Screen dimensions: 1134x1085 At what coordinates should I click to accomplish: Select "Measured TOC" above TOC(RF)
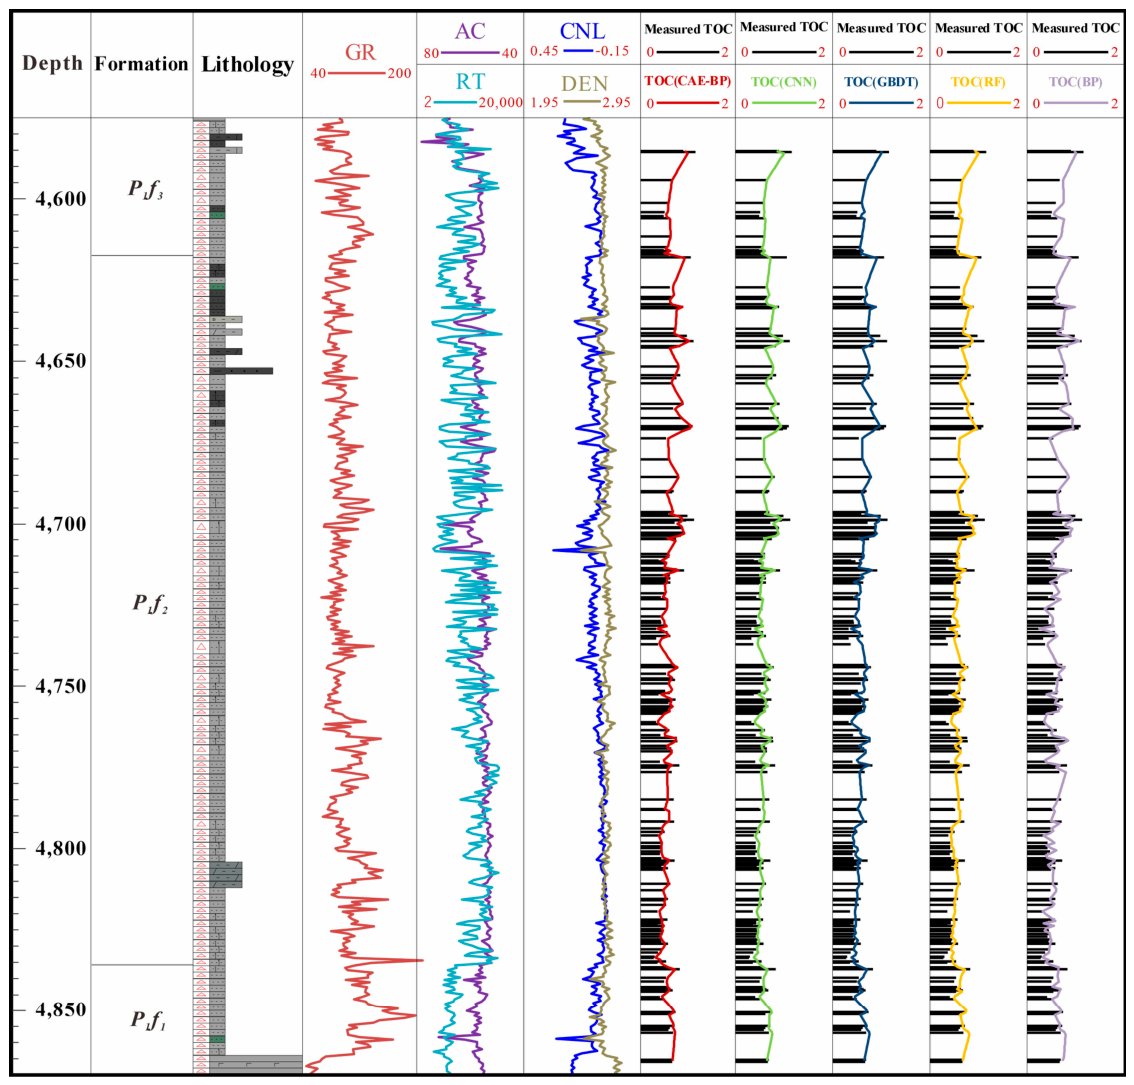[x=979, y=28]
